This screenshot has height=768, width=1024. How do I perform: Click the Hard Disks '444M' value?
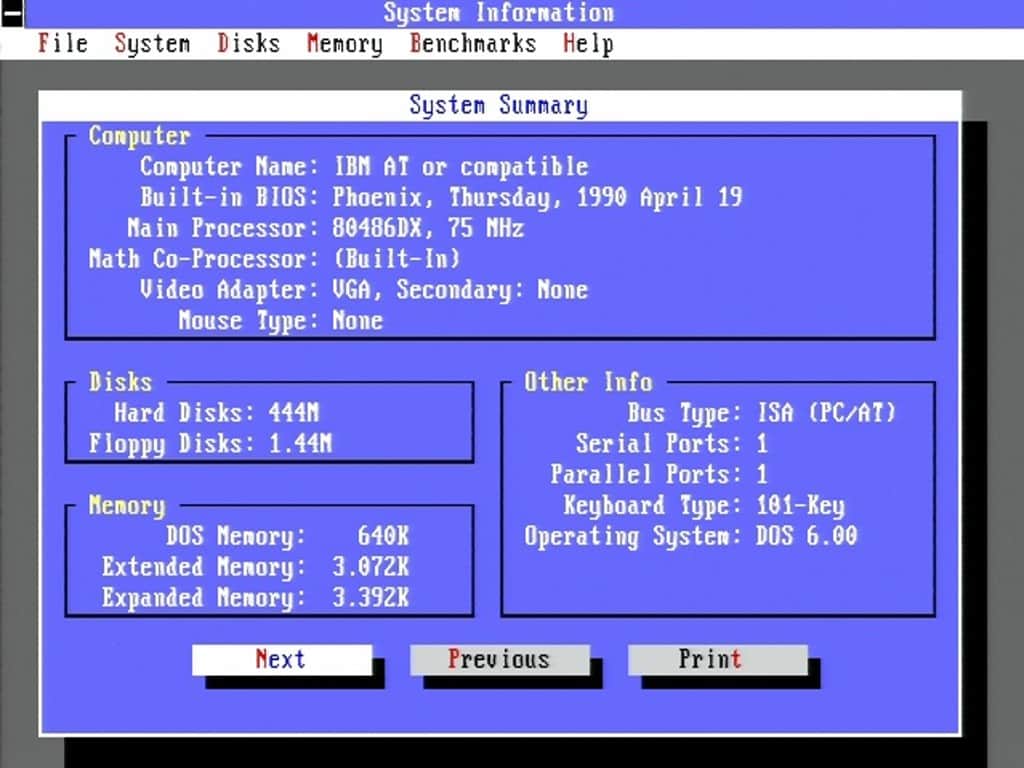point(294,413)
